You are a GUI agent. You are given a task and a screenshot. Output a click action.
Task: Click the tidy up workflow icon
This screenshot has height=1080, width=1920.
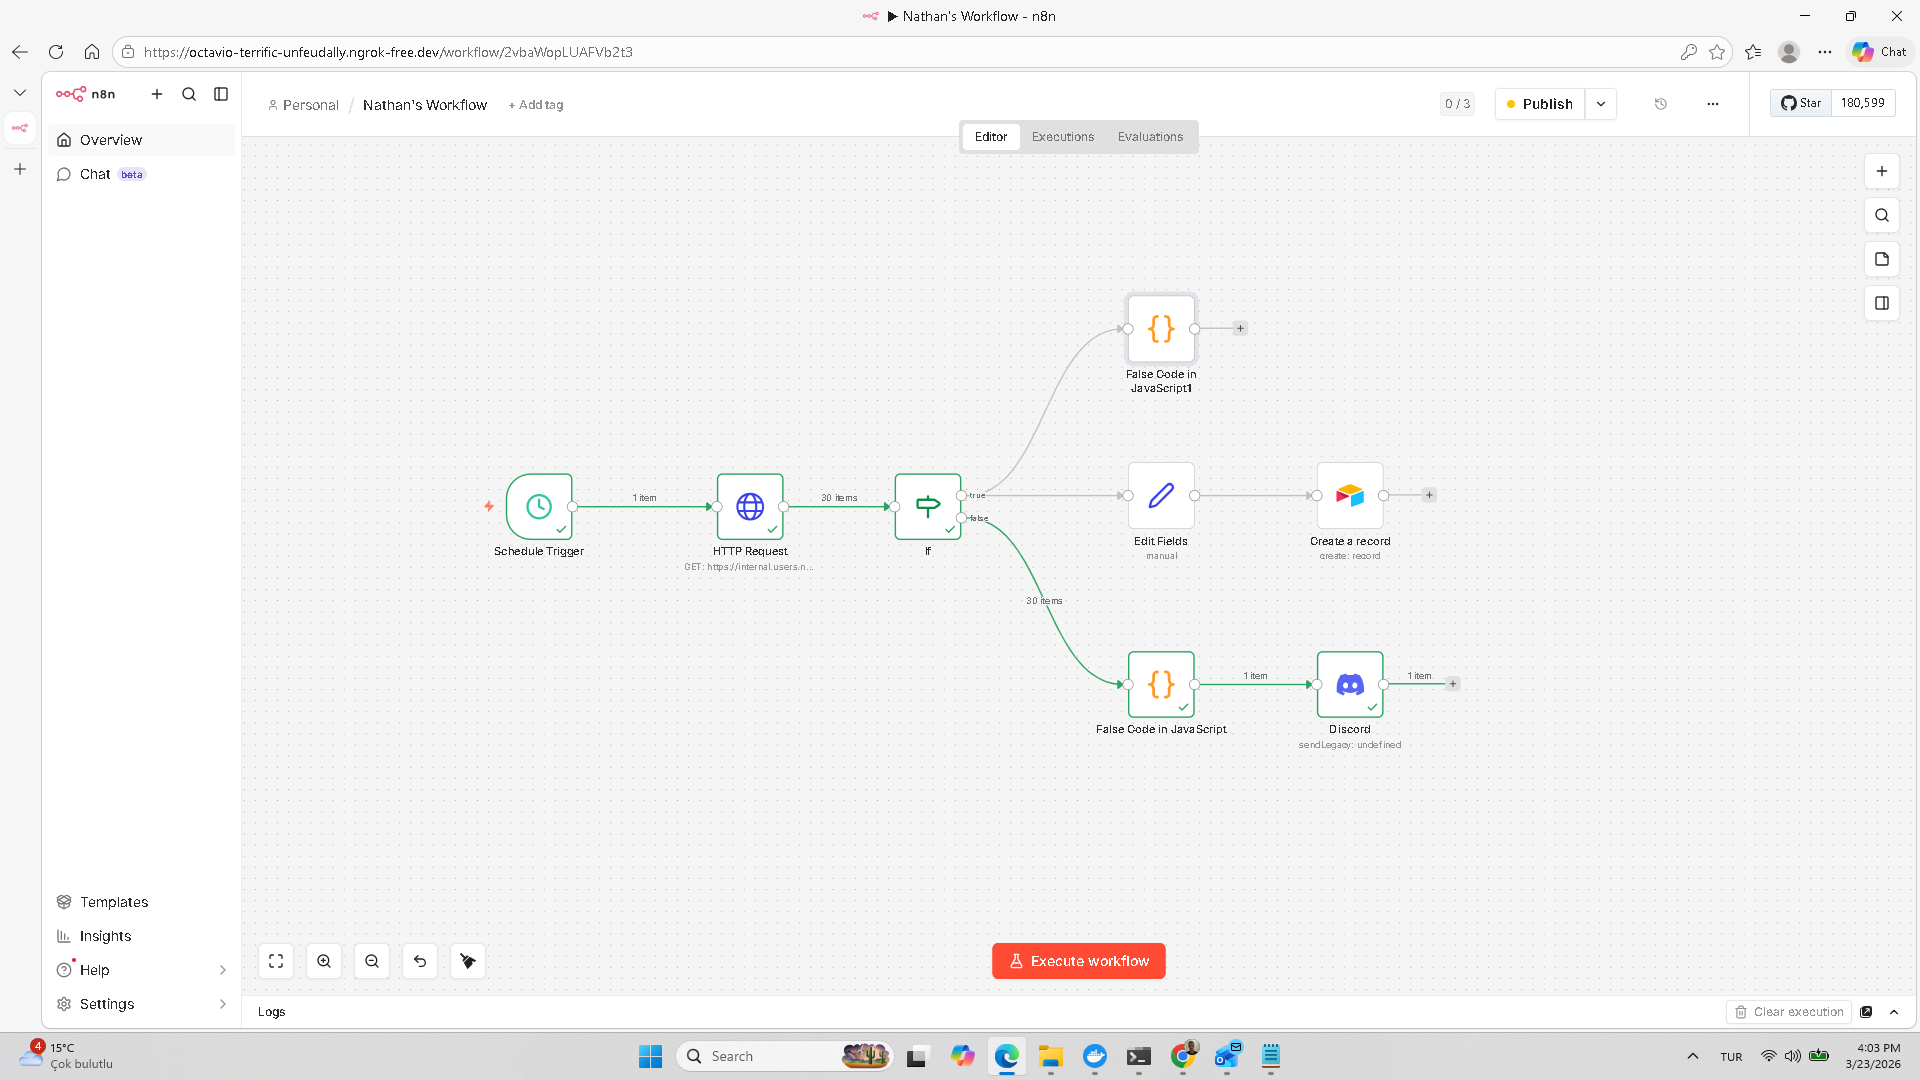(468, 961)
